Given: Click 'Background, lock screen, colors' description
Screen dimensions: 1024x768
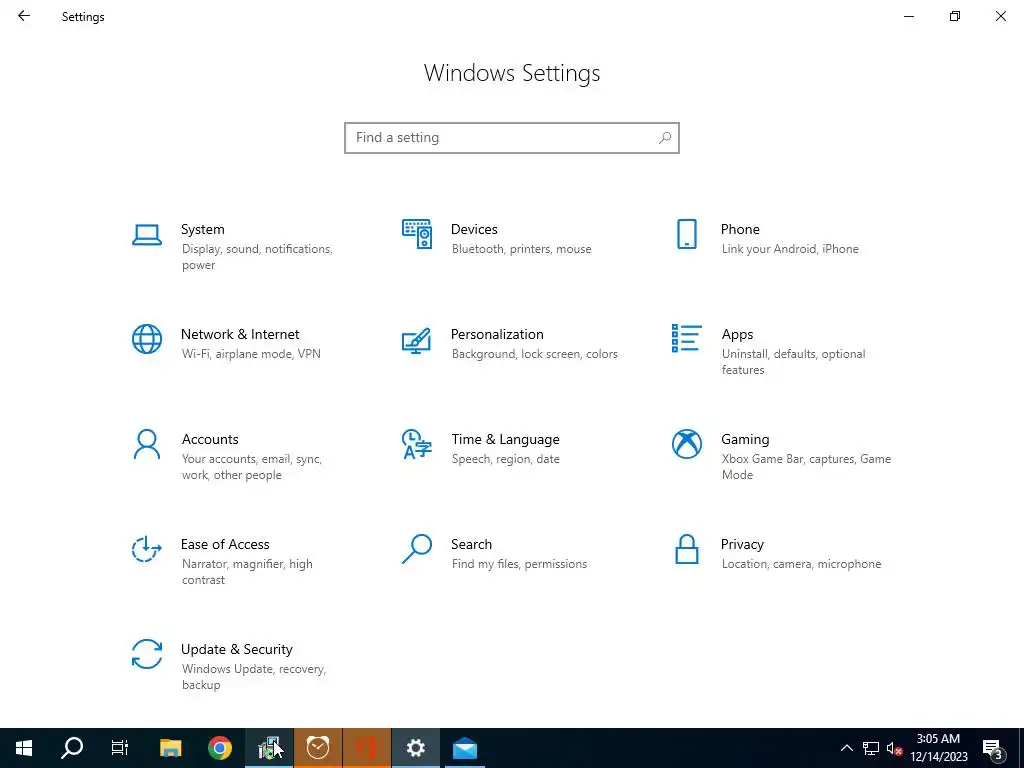Looking at the screenshot, I should pos(534,354).
